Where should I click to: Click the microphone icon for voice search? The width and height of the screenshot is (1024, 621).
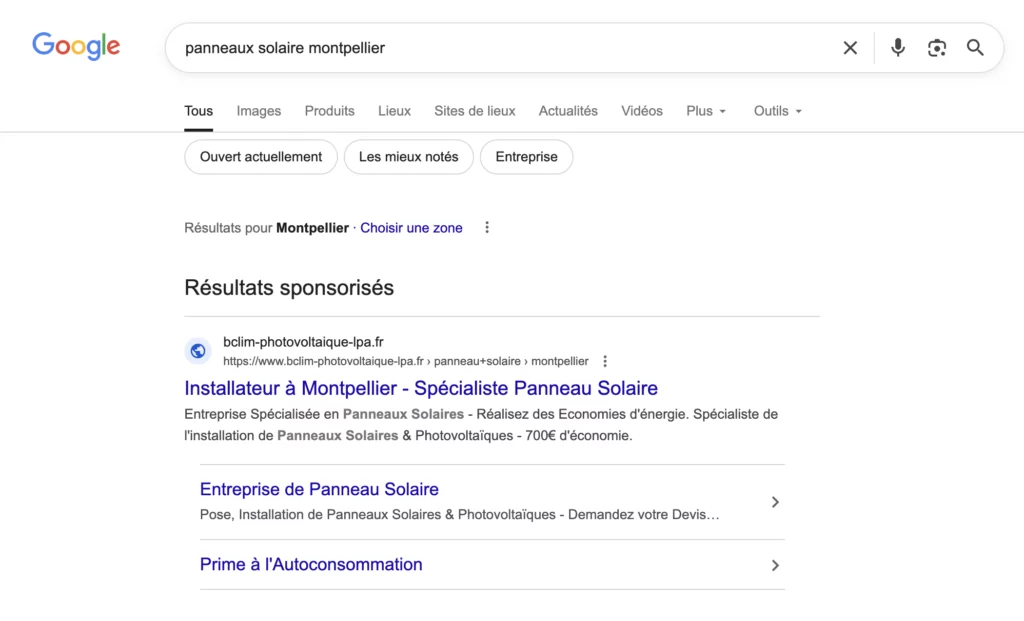(x=897, y=47)
